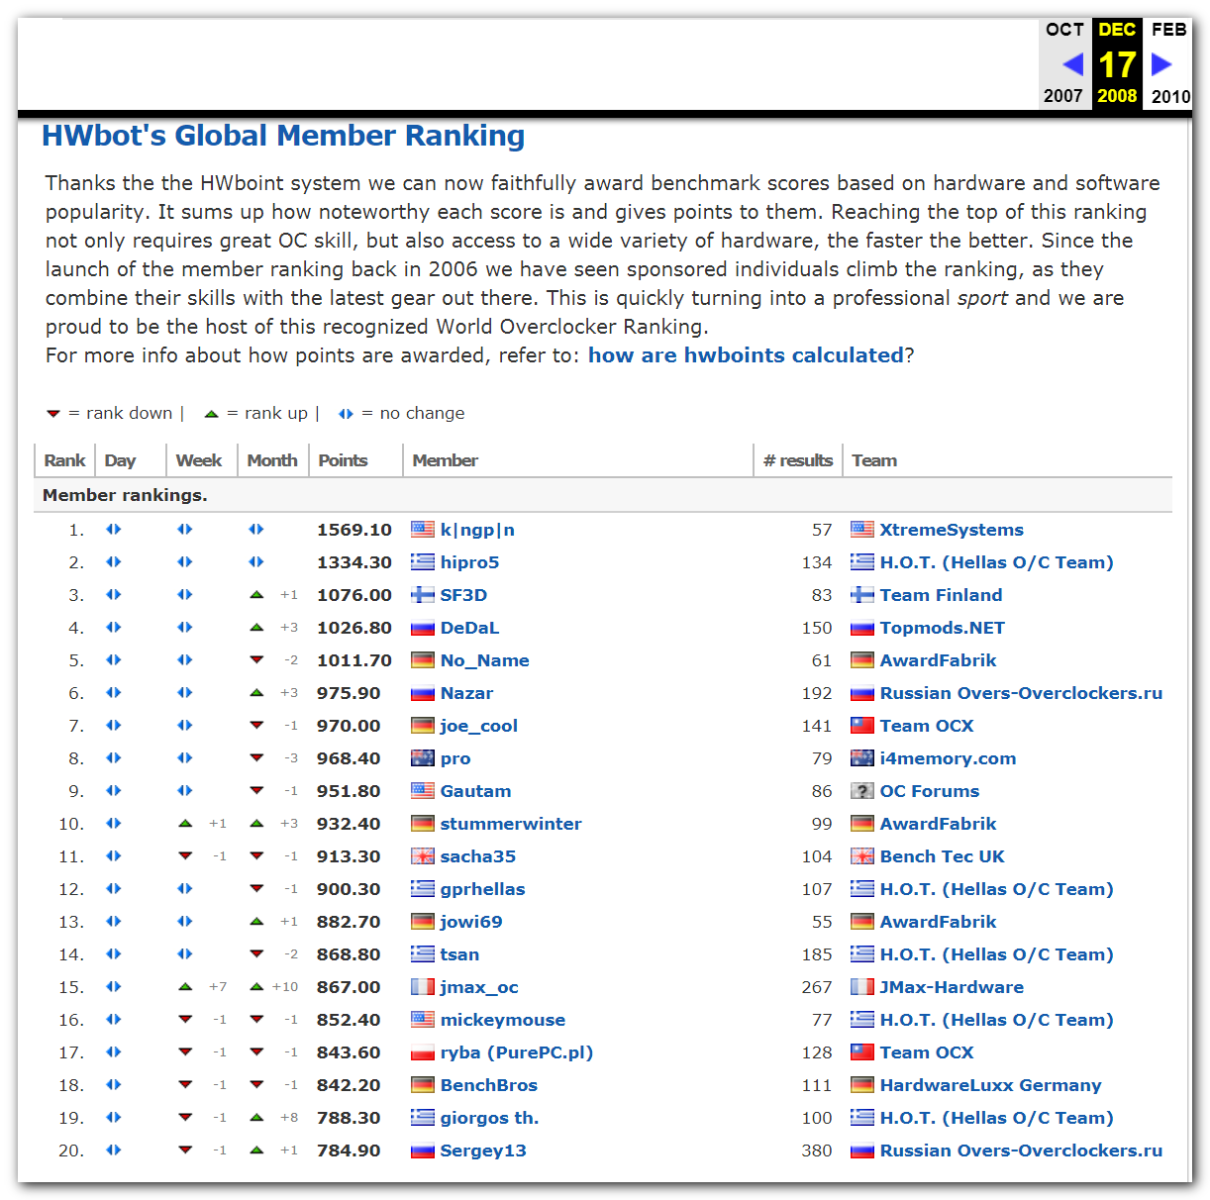Open member profile ryba (PurePC.pl)
The height and width of the screenshot is (1200, 1210).
click(x=516, y=1053)
